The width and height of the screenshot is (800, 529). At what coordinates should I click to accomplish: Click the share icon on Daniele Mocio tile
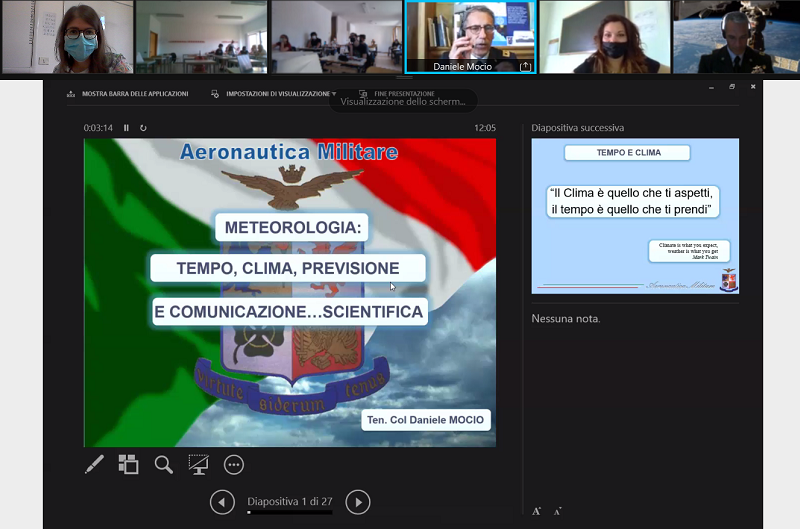point(525,66)
